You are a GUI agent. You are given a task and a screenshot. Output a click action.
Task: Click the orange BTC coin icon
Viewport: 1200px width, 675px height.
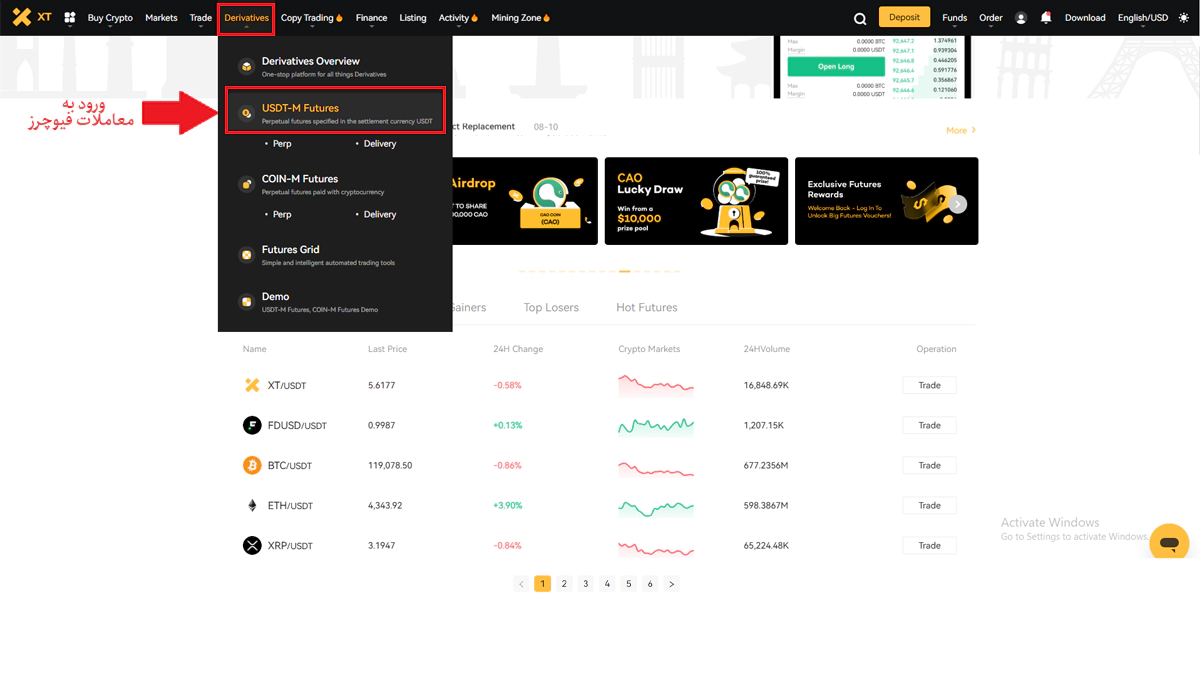(252, 465)
